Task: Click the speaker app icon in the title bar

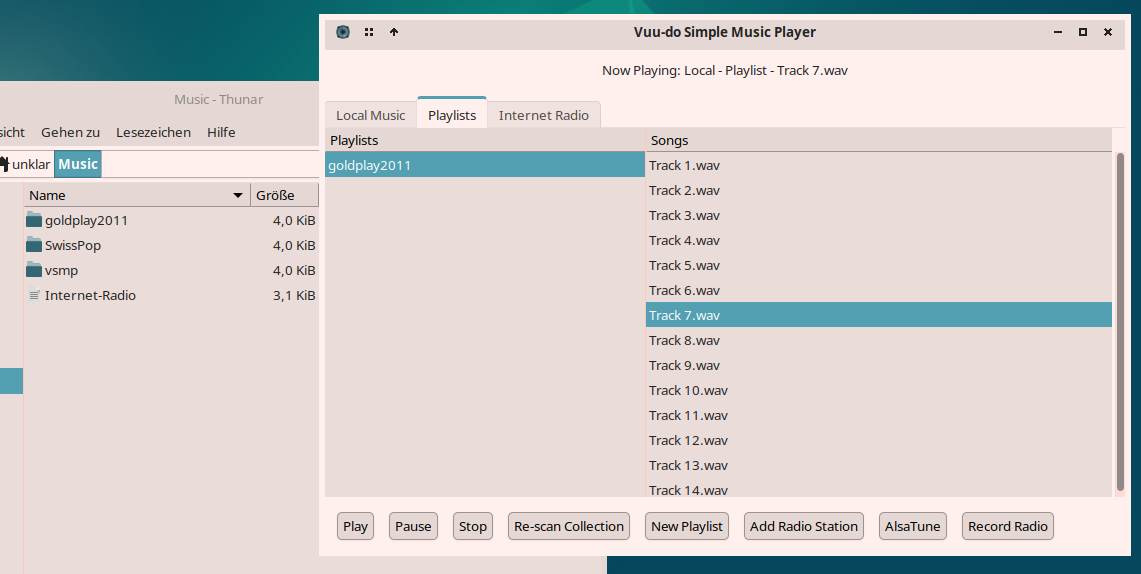Action: coord(343,32)
